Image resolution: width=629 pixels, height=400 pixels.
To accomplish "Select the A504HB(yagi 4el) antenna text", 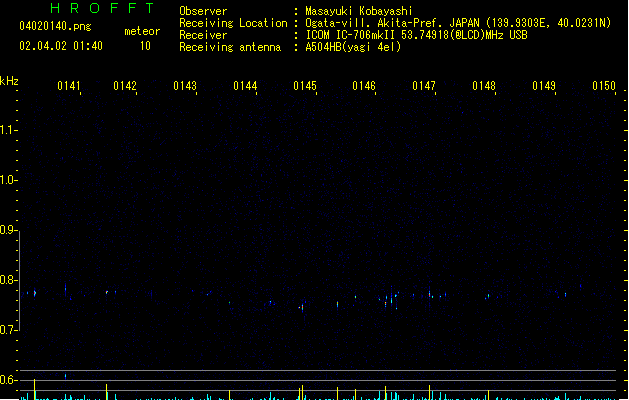I will (x=353, y=47).
